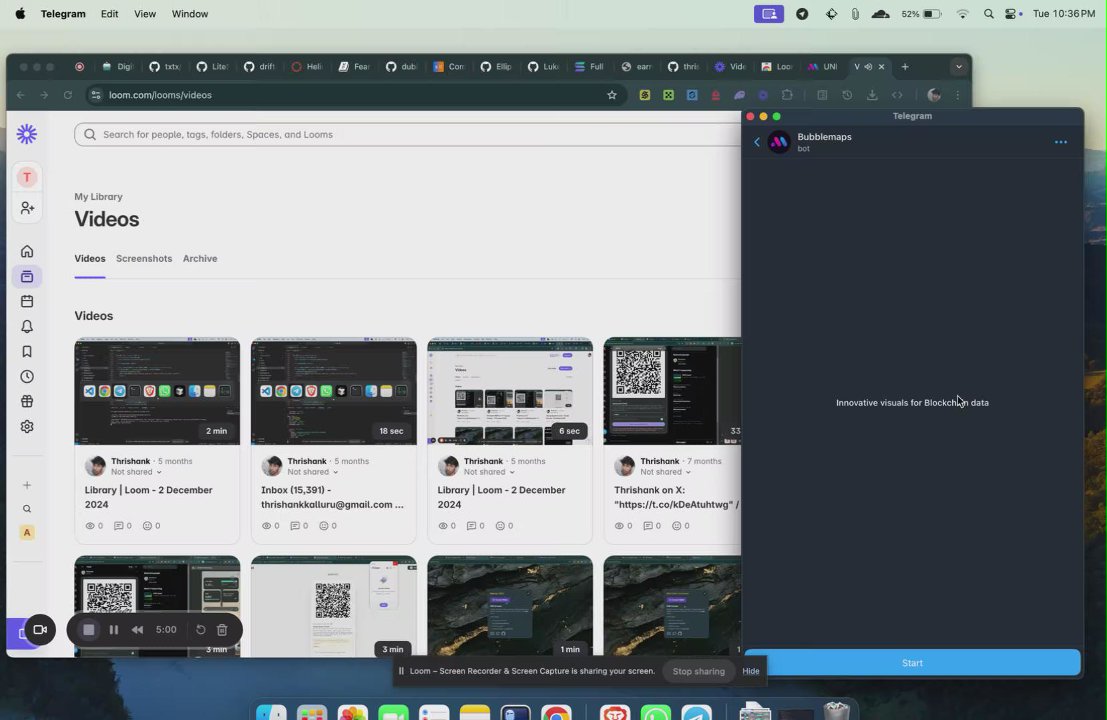
Task: Open the Apple menu
Action: (20, 14)
